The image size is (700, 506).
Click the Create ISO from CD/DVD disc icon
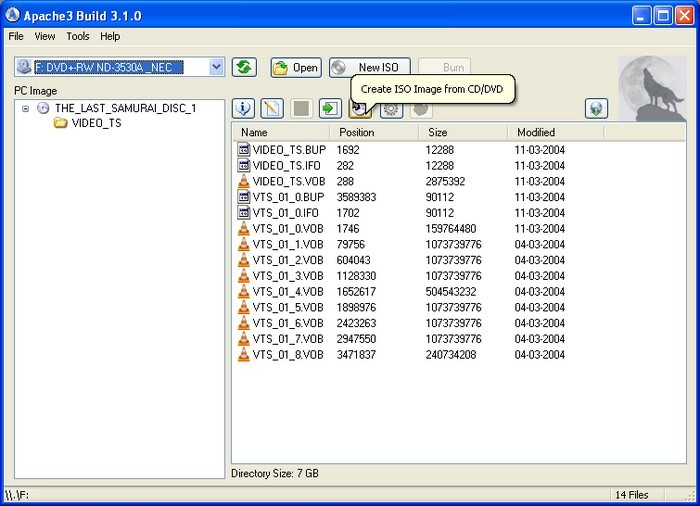(360, 109)
